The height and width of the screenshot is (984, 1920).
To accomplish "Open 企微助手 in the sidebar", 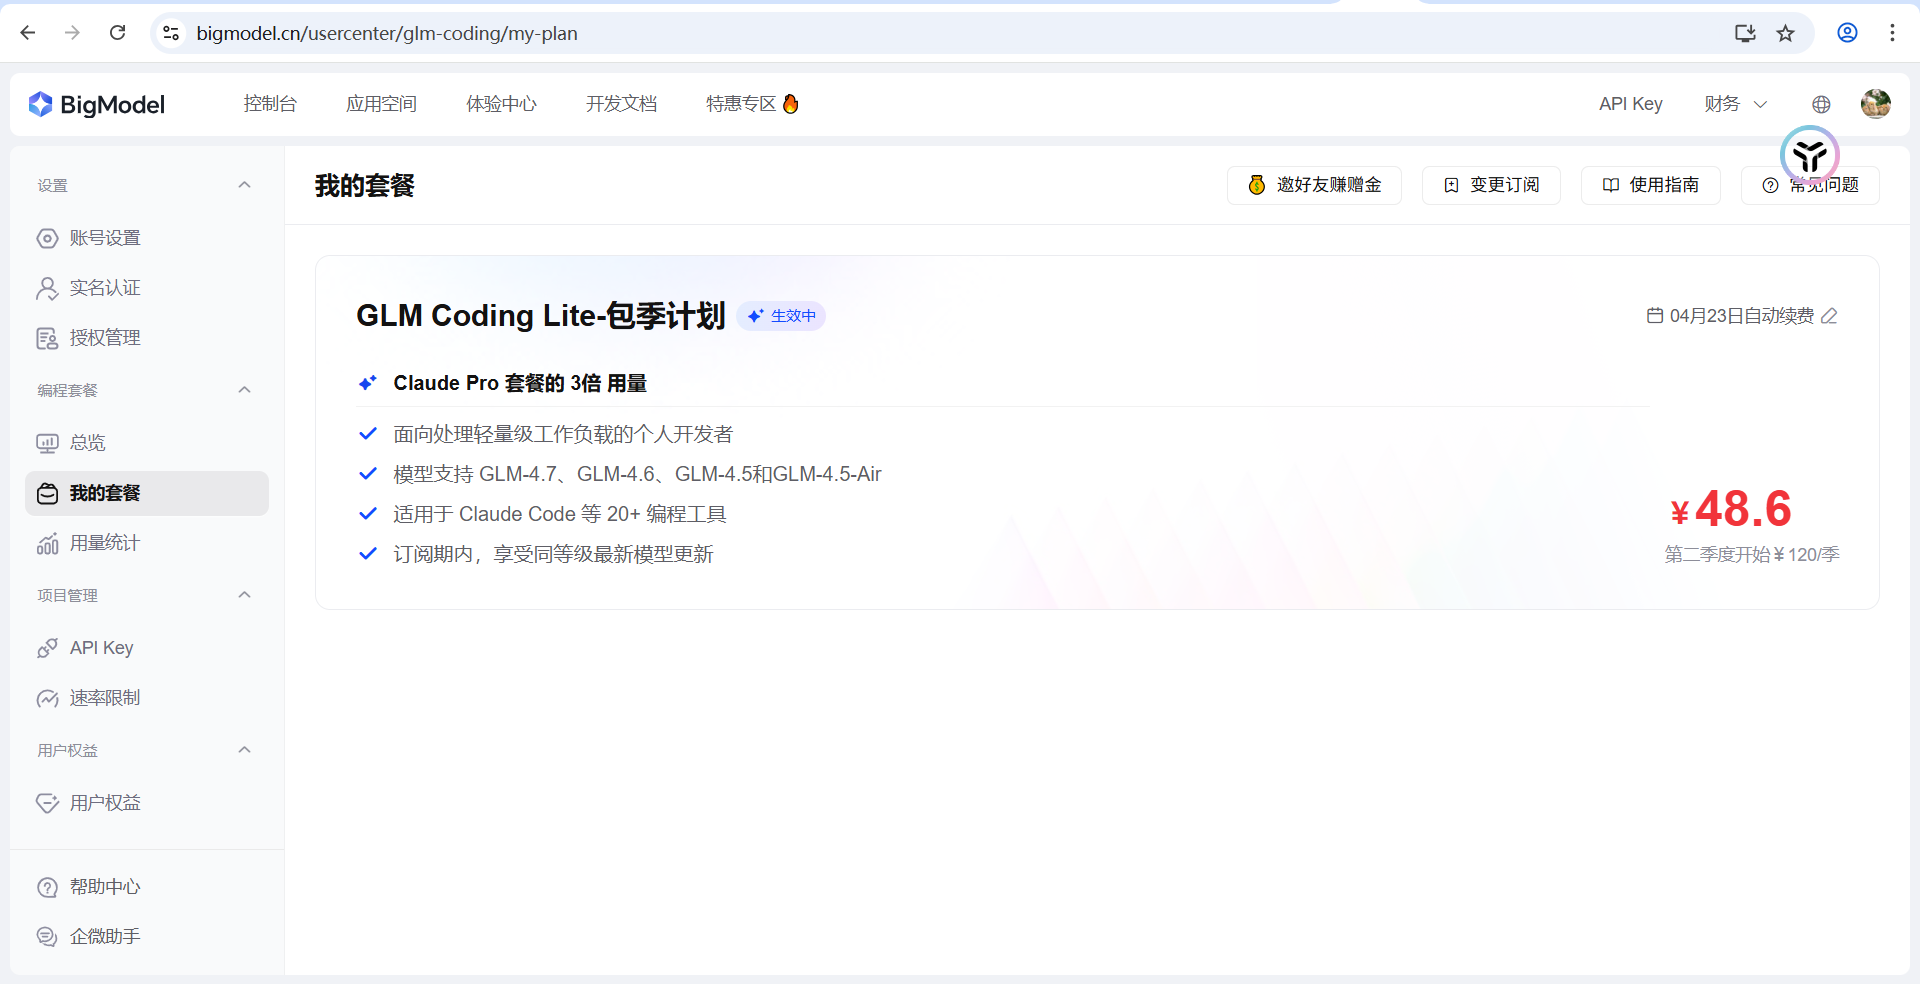I will coord(147,936).
